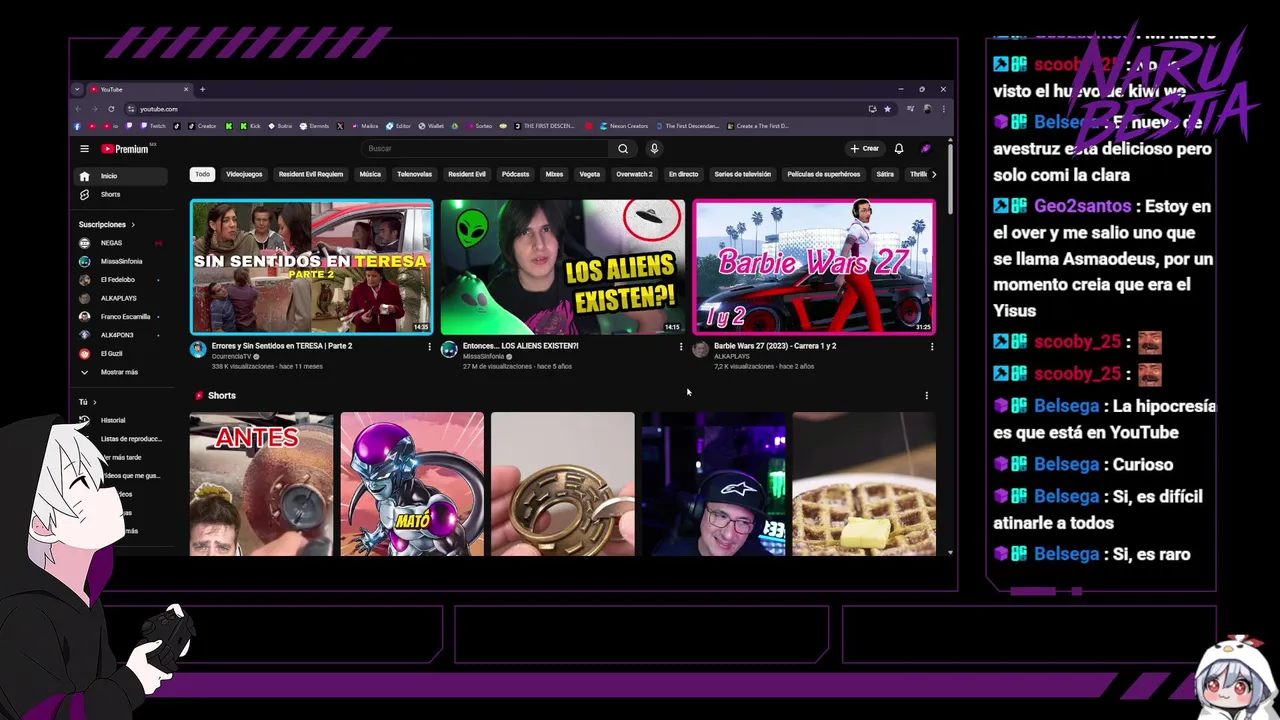Open the Errores y Sin Sentidos en TERESA title
This screenshot has width=1280, height=720.
click(x=282, y=346)
